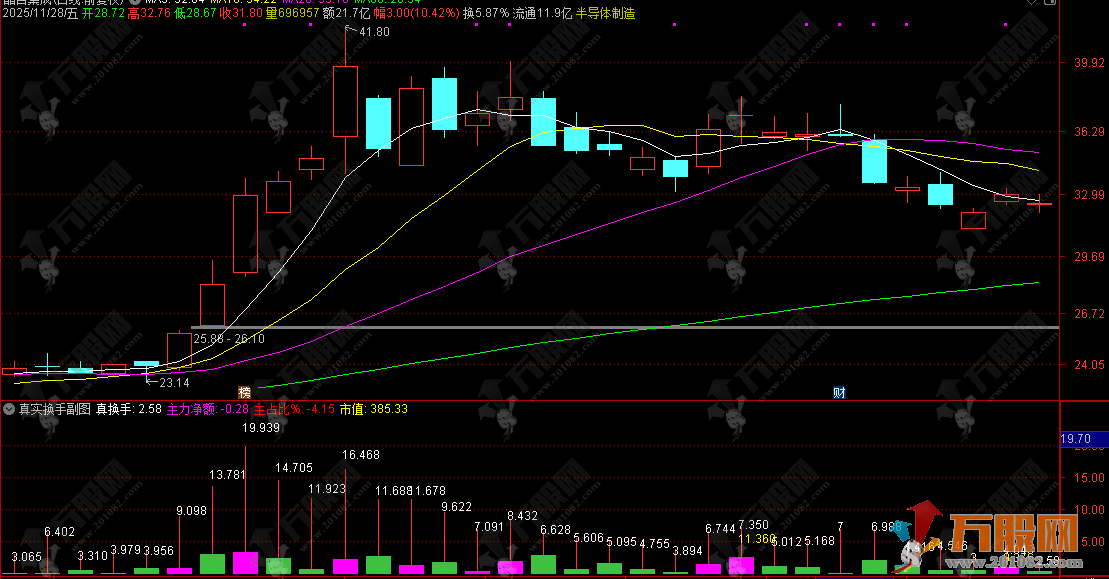This screenshot has width=1109, height=579.
Task: Click the 真实换手副图 indicator name
Action: [x=55, y=409]
